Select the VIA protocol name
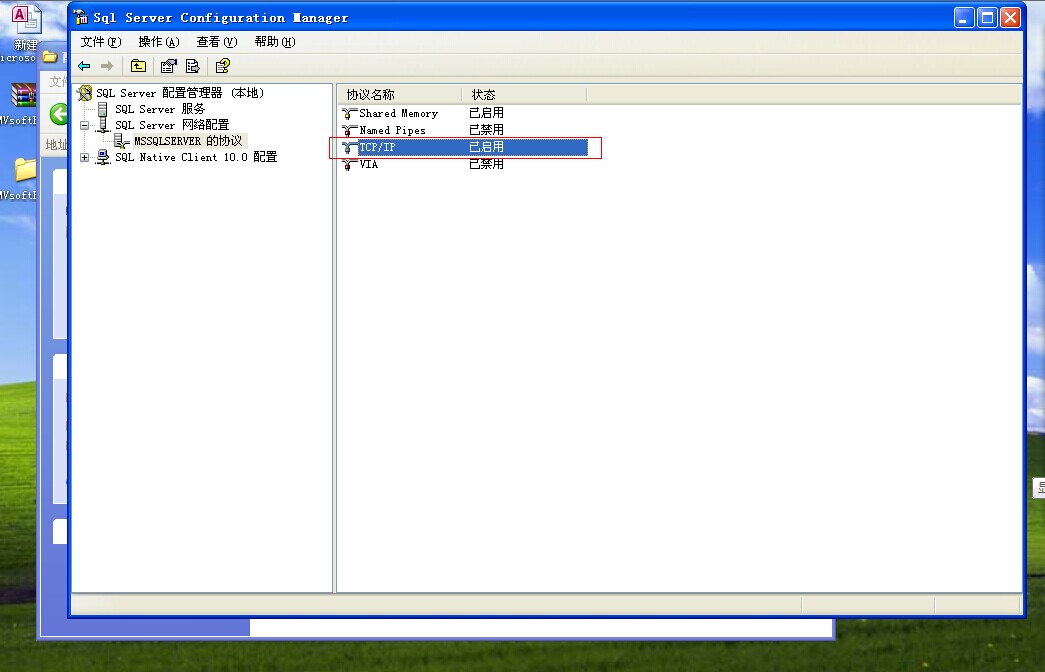 (x=369, y=164)
